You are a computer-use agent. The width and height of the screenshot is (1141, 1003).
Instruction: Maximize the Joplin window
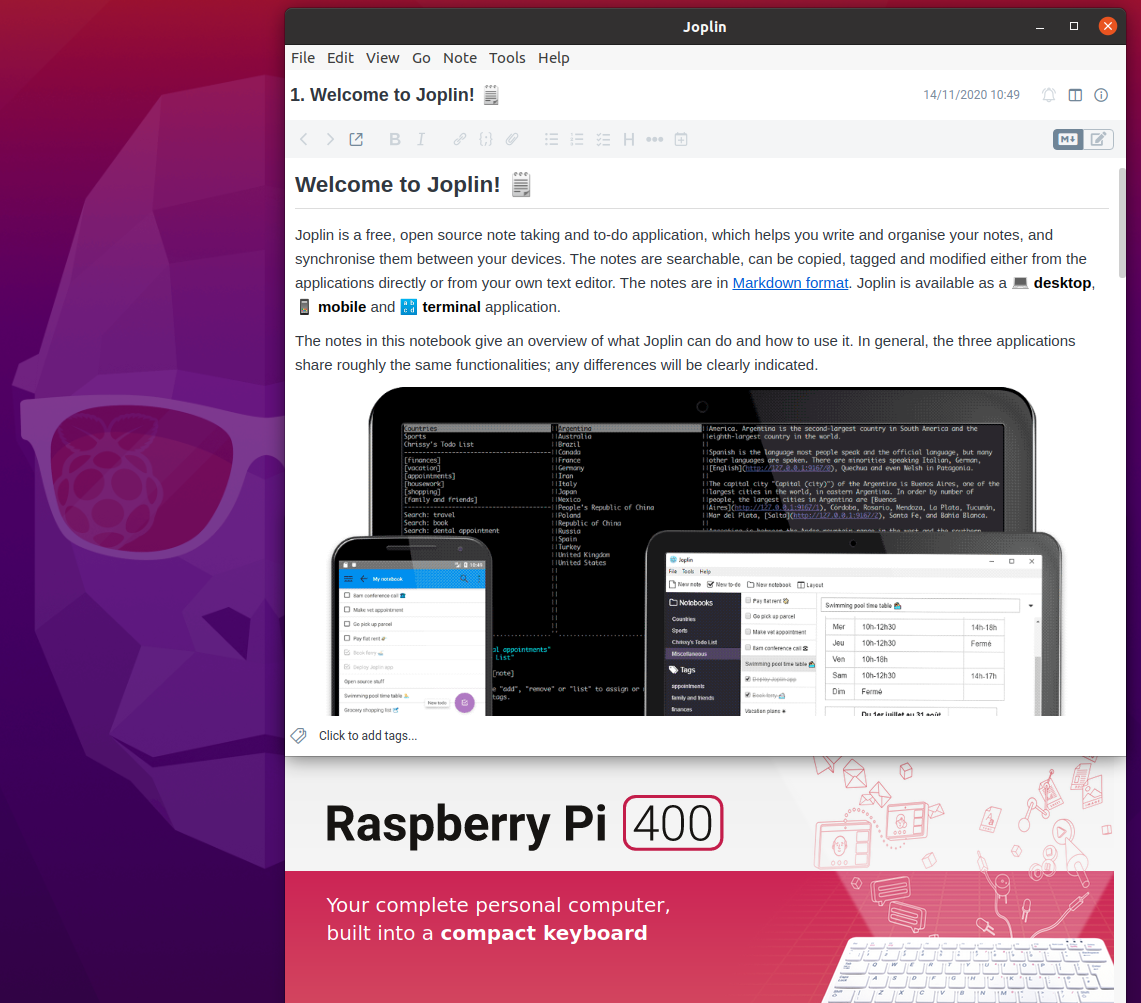1074,26
